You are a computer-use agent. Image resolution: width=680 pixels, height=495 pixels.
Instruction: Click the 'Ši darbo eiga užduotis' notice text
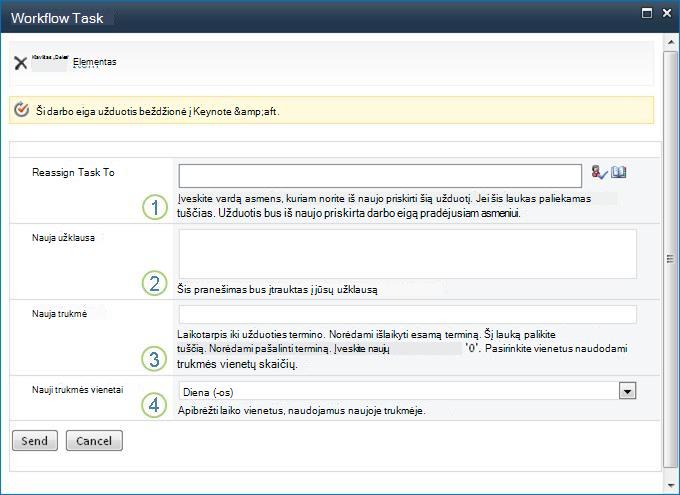pyautogui.click(x=157, y=111)
